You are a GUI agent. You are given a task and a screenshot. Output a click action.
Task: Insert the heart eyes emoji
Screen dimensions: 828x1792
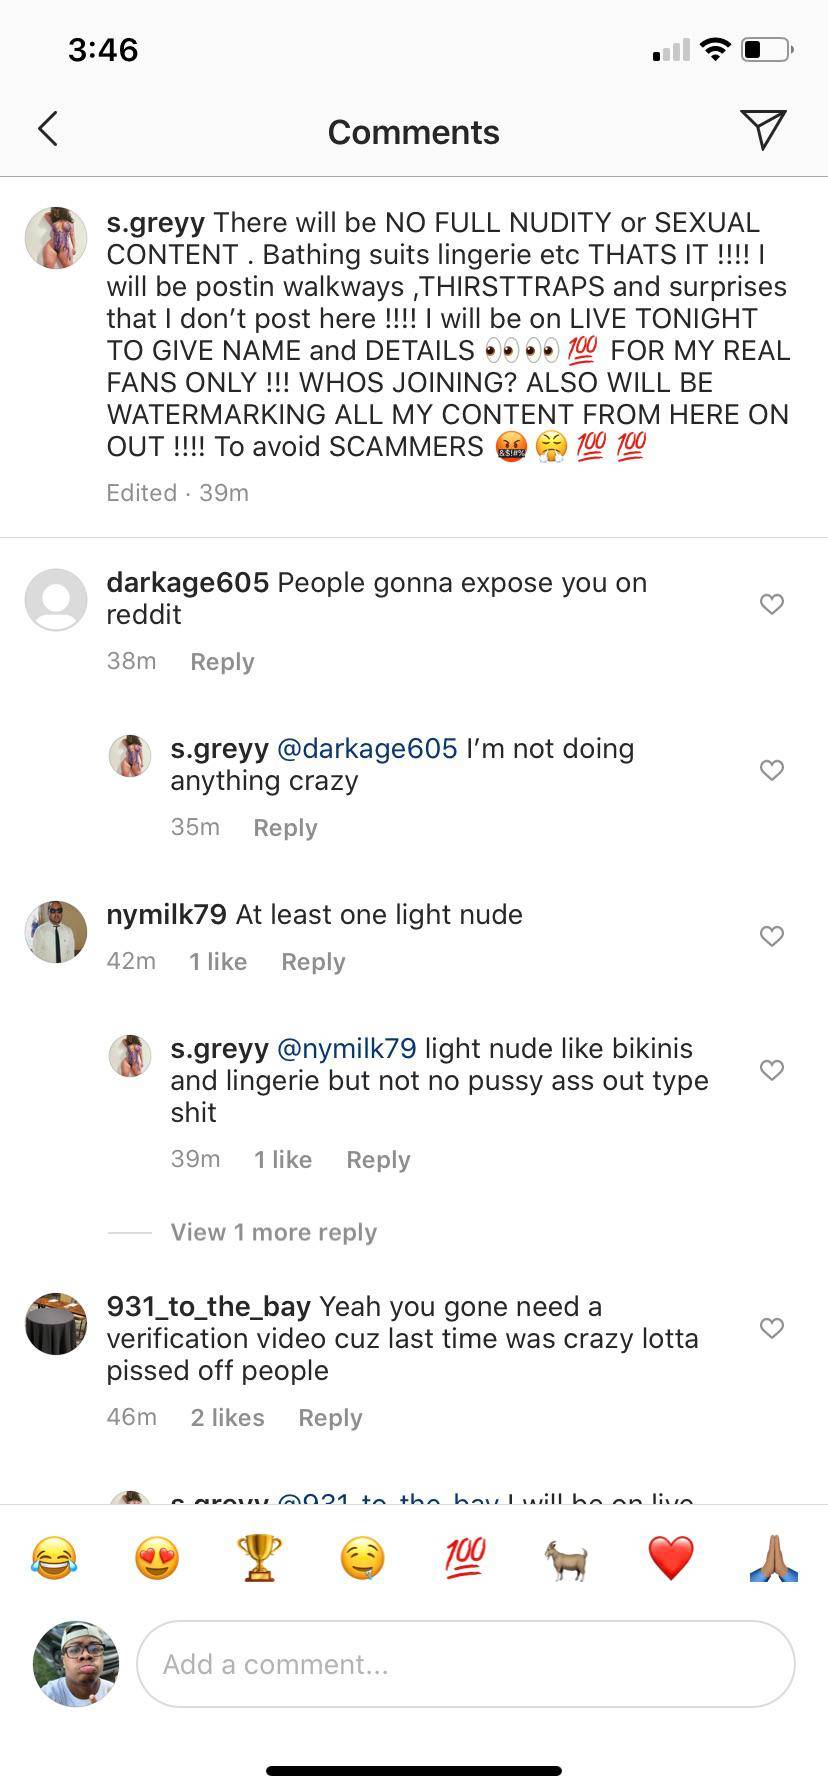tap(157, 1559)
